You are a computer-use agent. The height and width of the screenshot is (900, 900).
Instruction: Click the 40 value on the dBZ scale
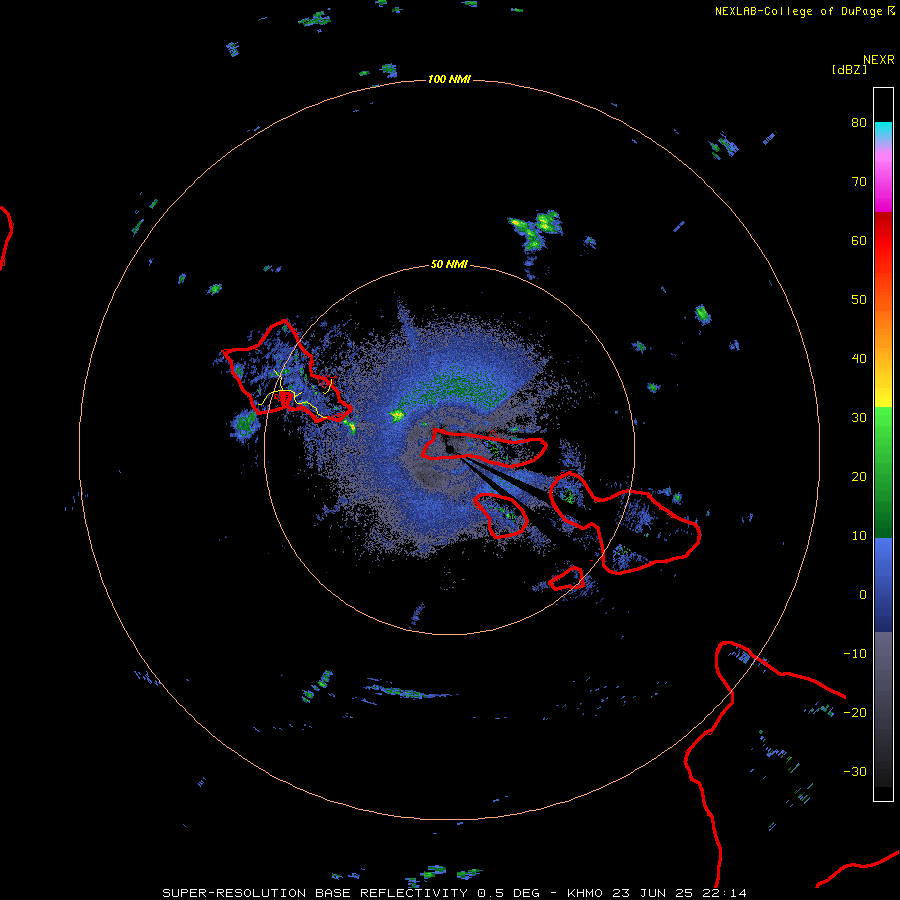pyautogui.click(x=859, y=359)
